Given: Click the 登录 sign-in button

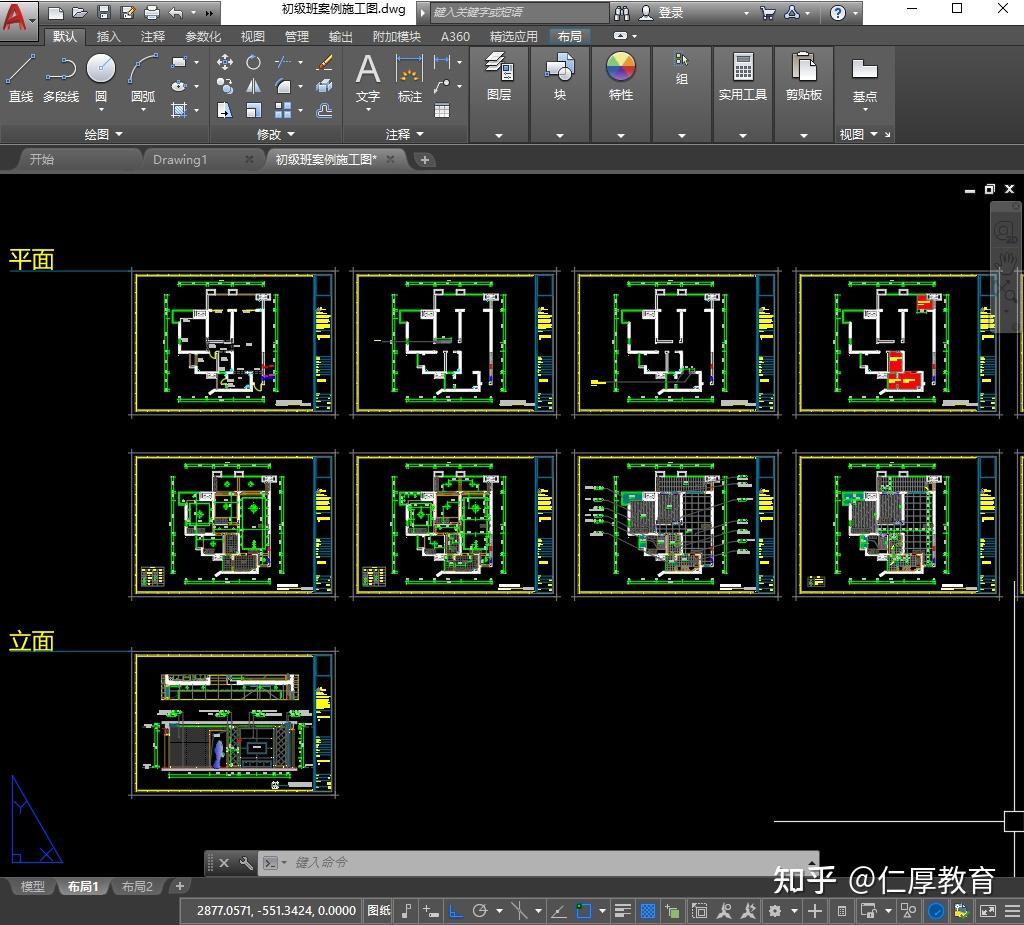Looking at the screenshot, I should coord(662,12).
